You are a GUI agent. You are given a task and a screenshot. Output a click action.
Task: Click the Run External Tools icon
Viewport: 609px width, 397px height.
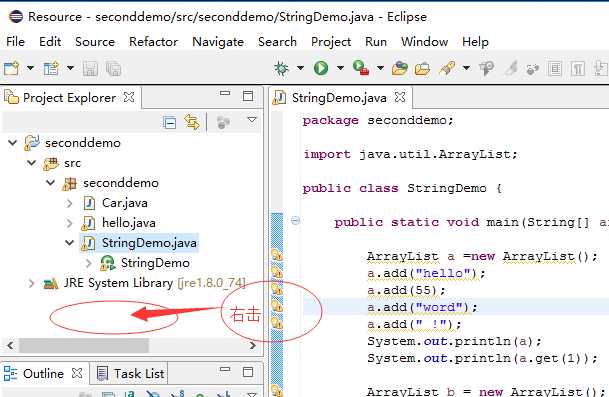(361, 68)
